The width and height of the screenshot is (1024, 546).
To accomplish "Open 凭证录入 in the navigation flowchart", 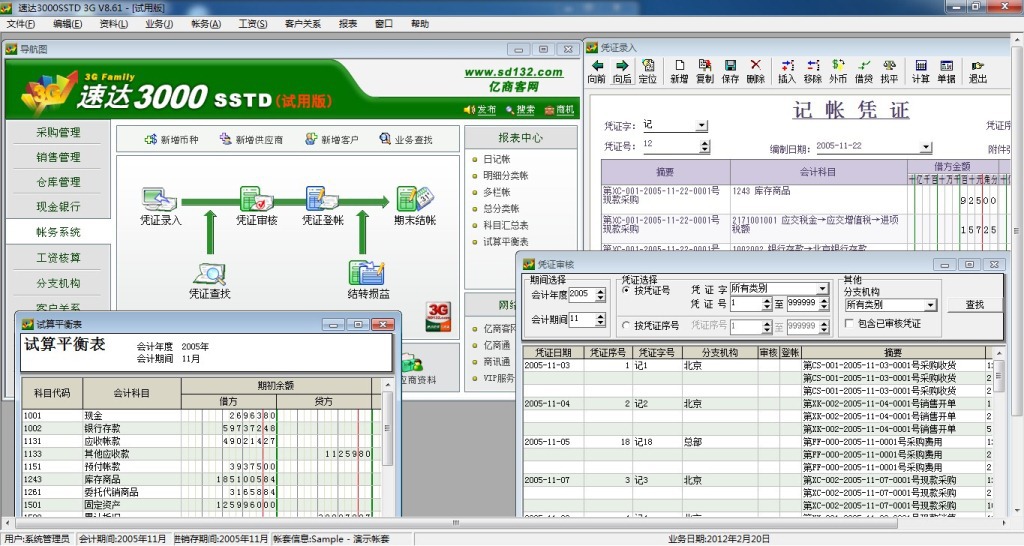I will [160, 206].
